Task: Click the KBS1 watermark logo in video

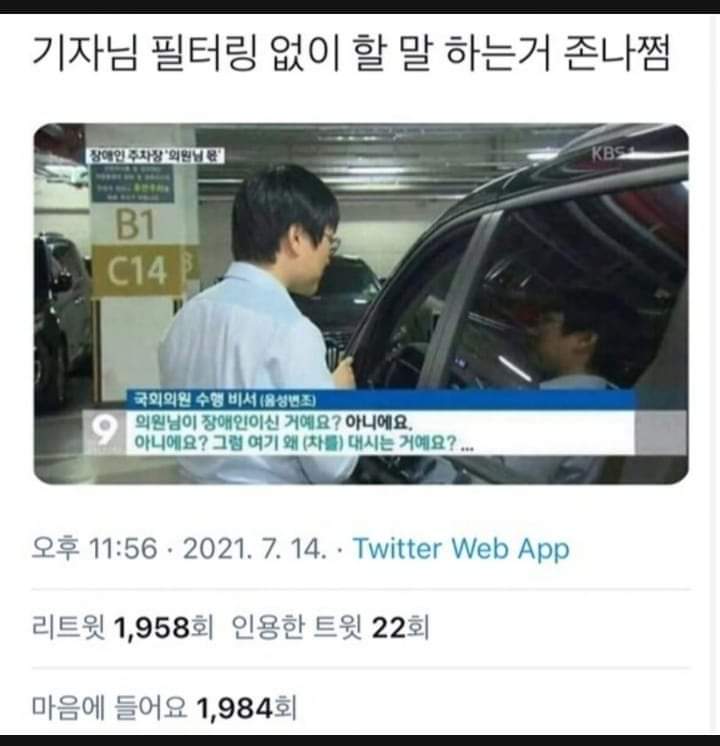Action: [614, 154]
